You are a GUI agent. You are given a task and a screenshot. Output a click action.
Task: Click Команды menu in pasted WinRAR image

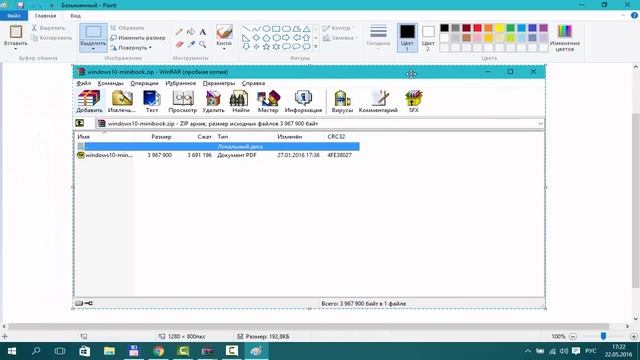click(110, 83)
